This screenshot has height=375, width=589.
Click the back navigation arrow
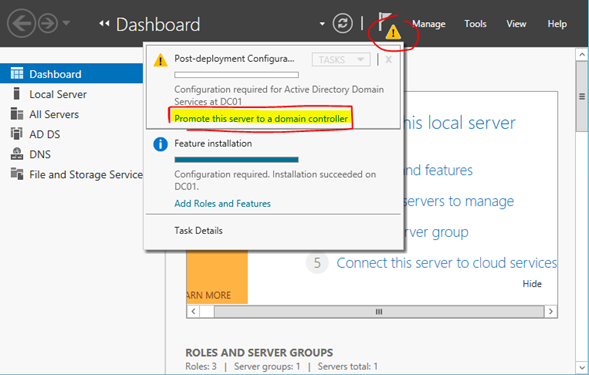tap(21, 23)
